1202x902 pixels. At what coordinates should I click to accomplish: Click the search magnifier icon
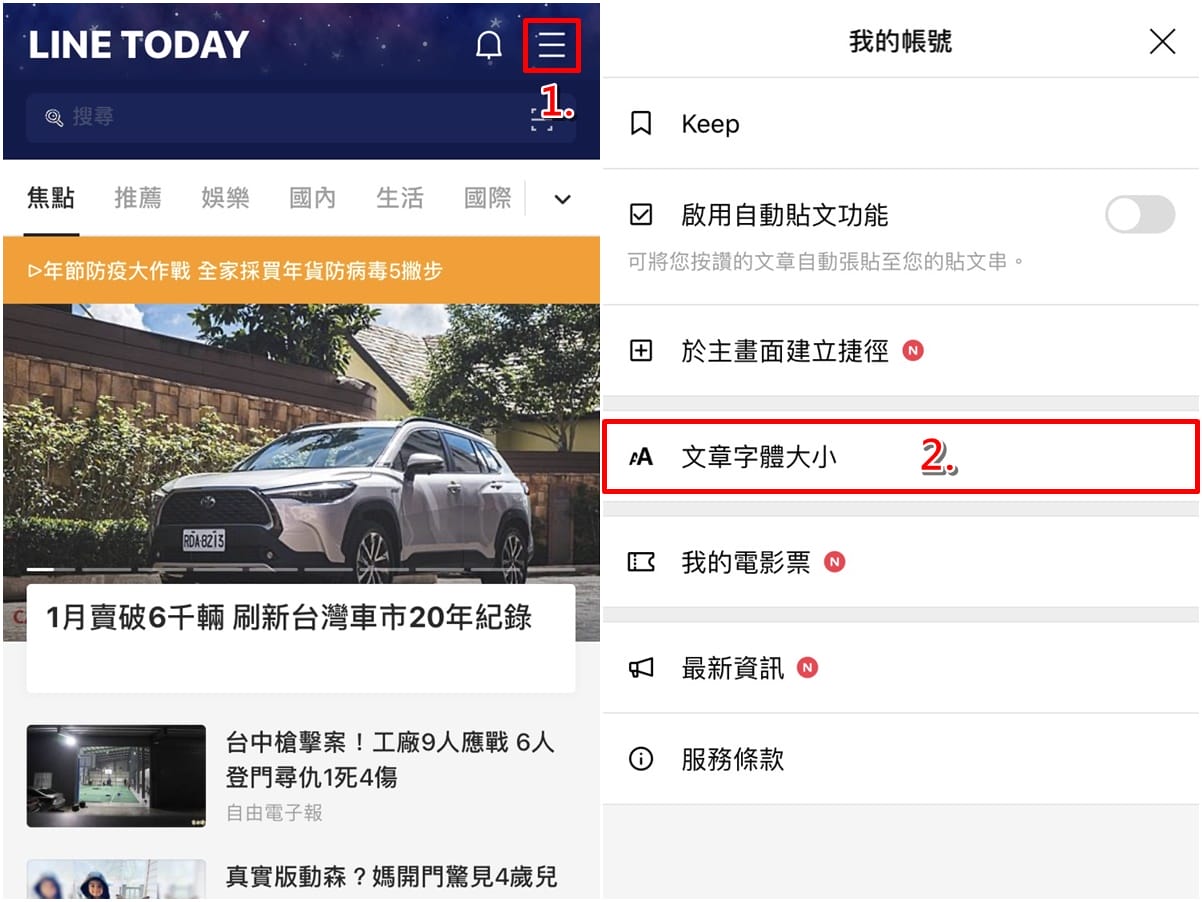pos(54,118)
